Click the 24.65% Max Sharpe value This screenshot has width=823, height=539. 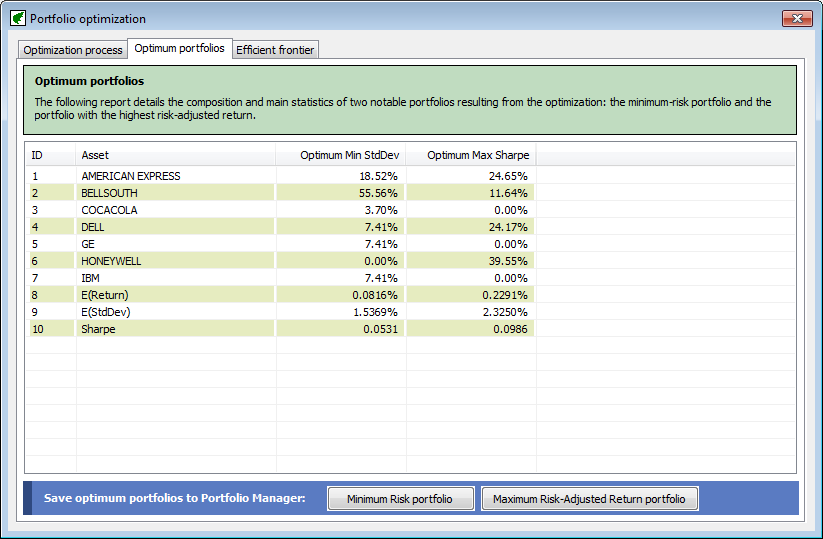coord(508,176)
